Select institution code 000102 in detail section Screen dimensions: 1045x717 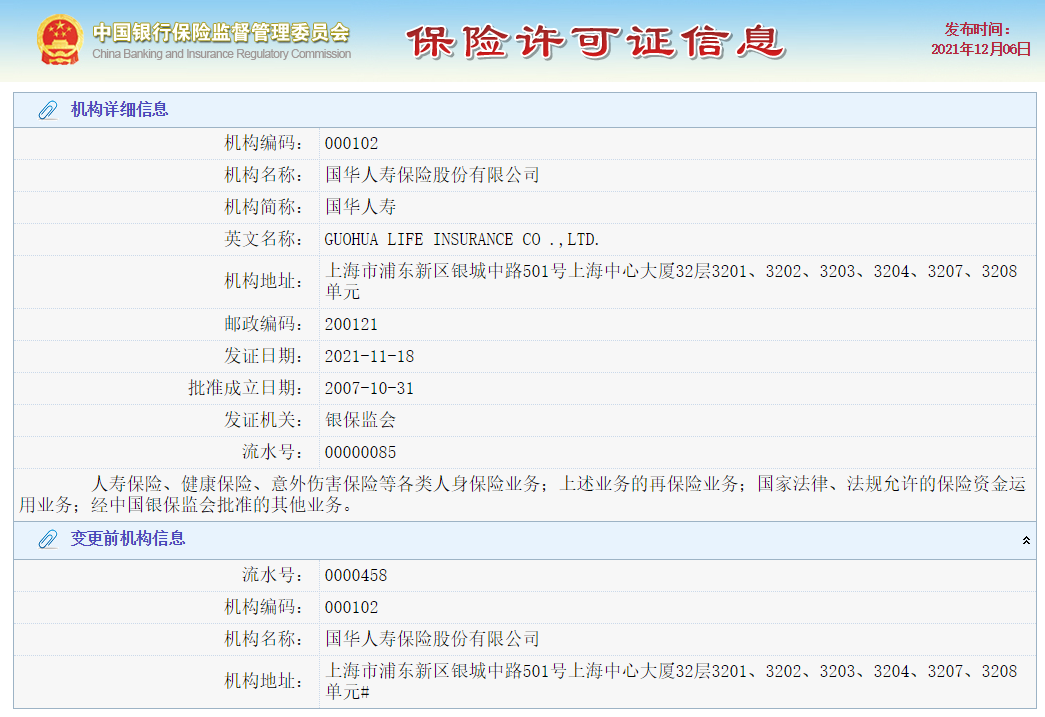[x=351, y=143]
